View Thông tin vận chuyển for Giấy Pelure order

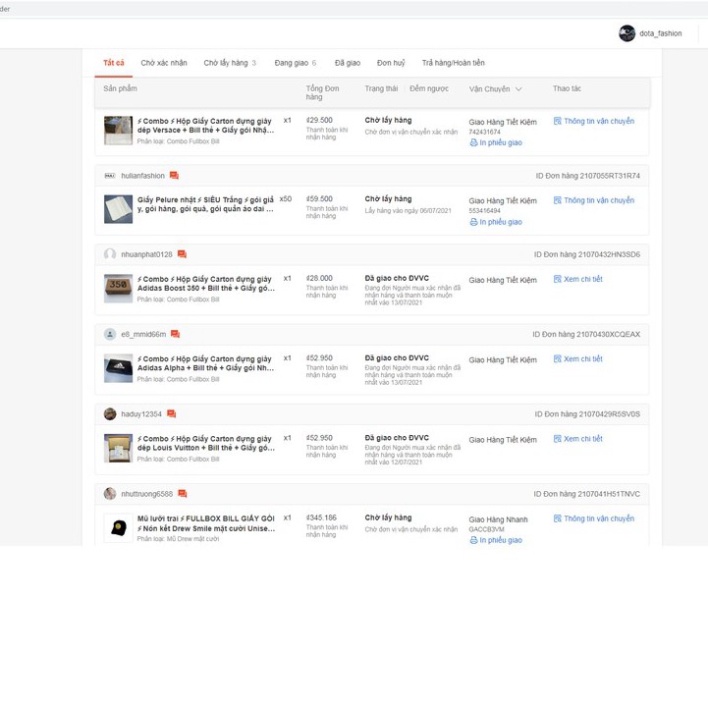[x=594, y=200]
